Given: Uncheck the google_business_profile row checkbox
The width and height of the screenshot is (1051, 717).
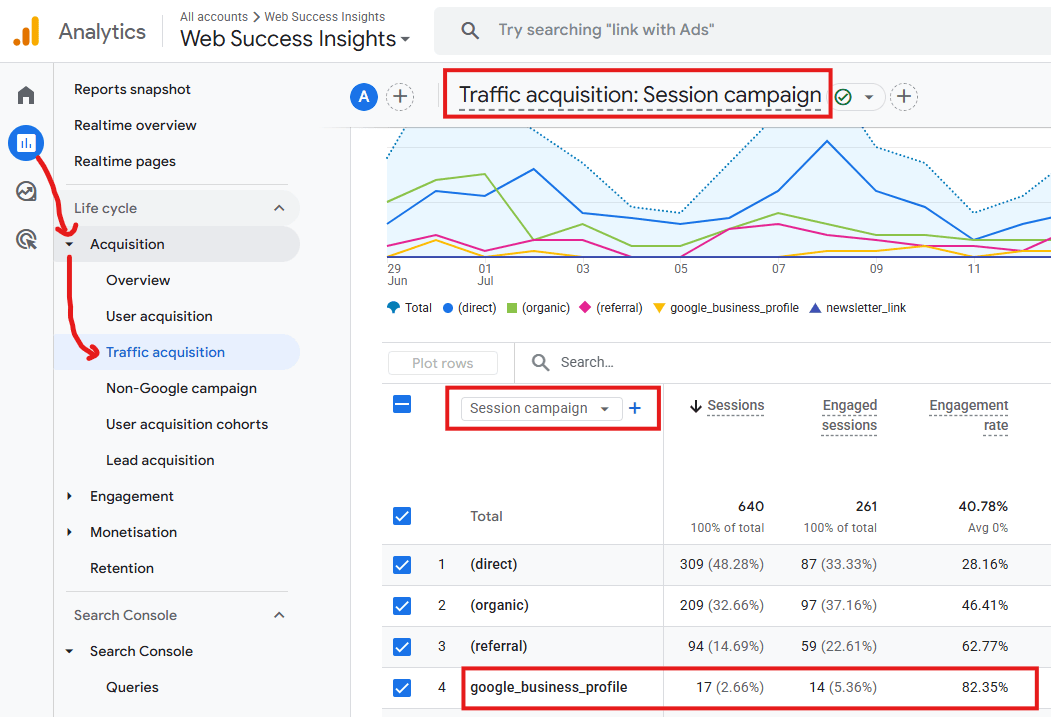Looking at the screenshot, I should tap(402, 688).
